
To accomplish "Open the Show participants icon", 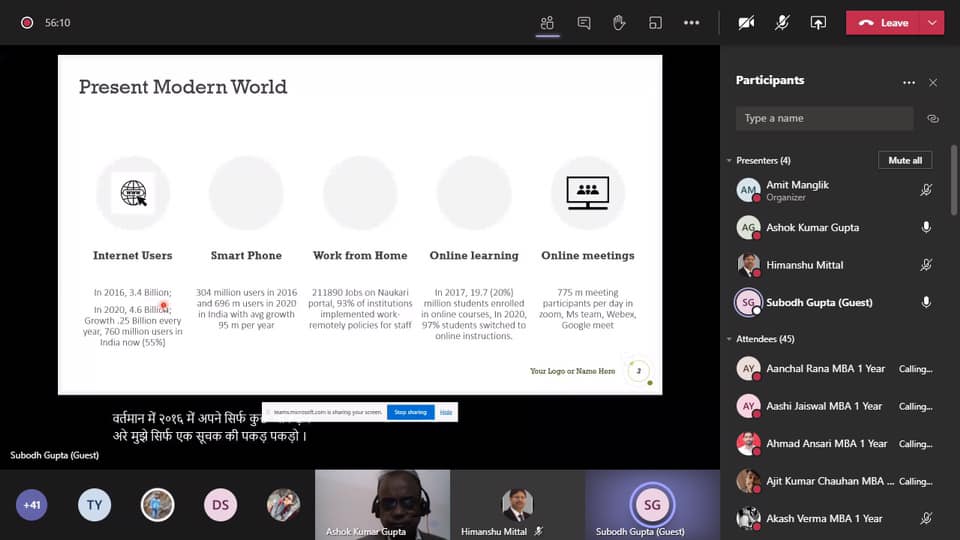I will coord(547,23).
